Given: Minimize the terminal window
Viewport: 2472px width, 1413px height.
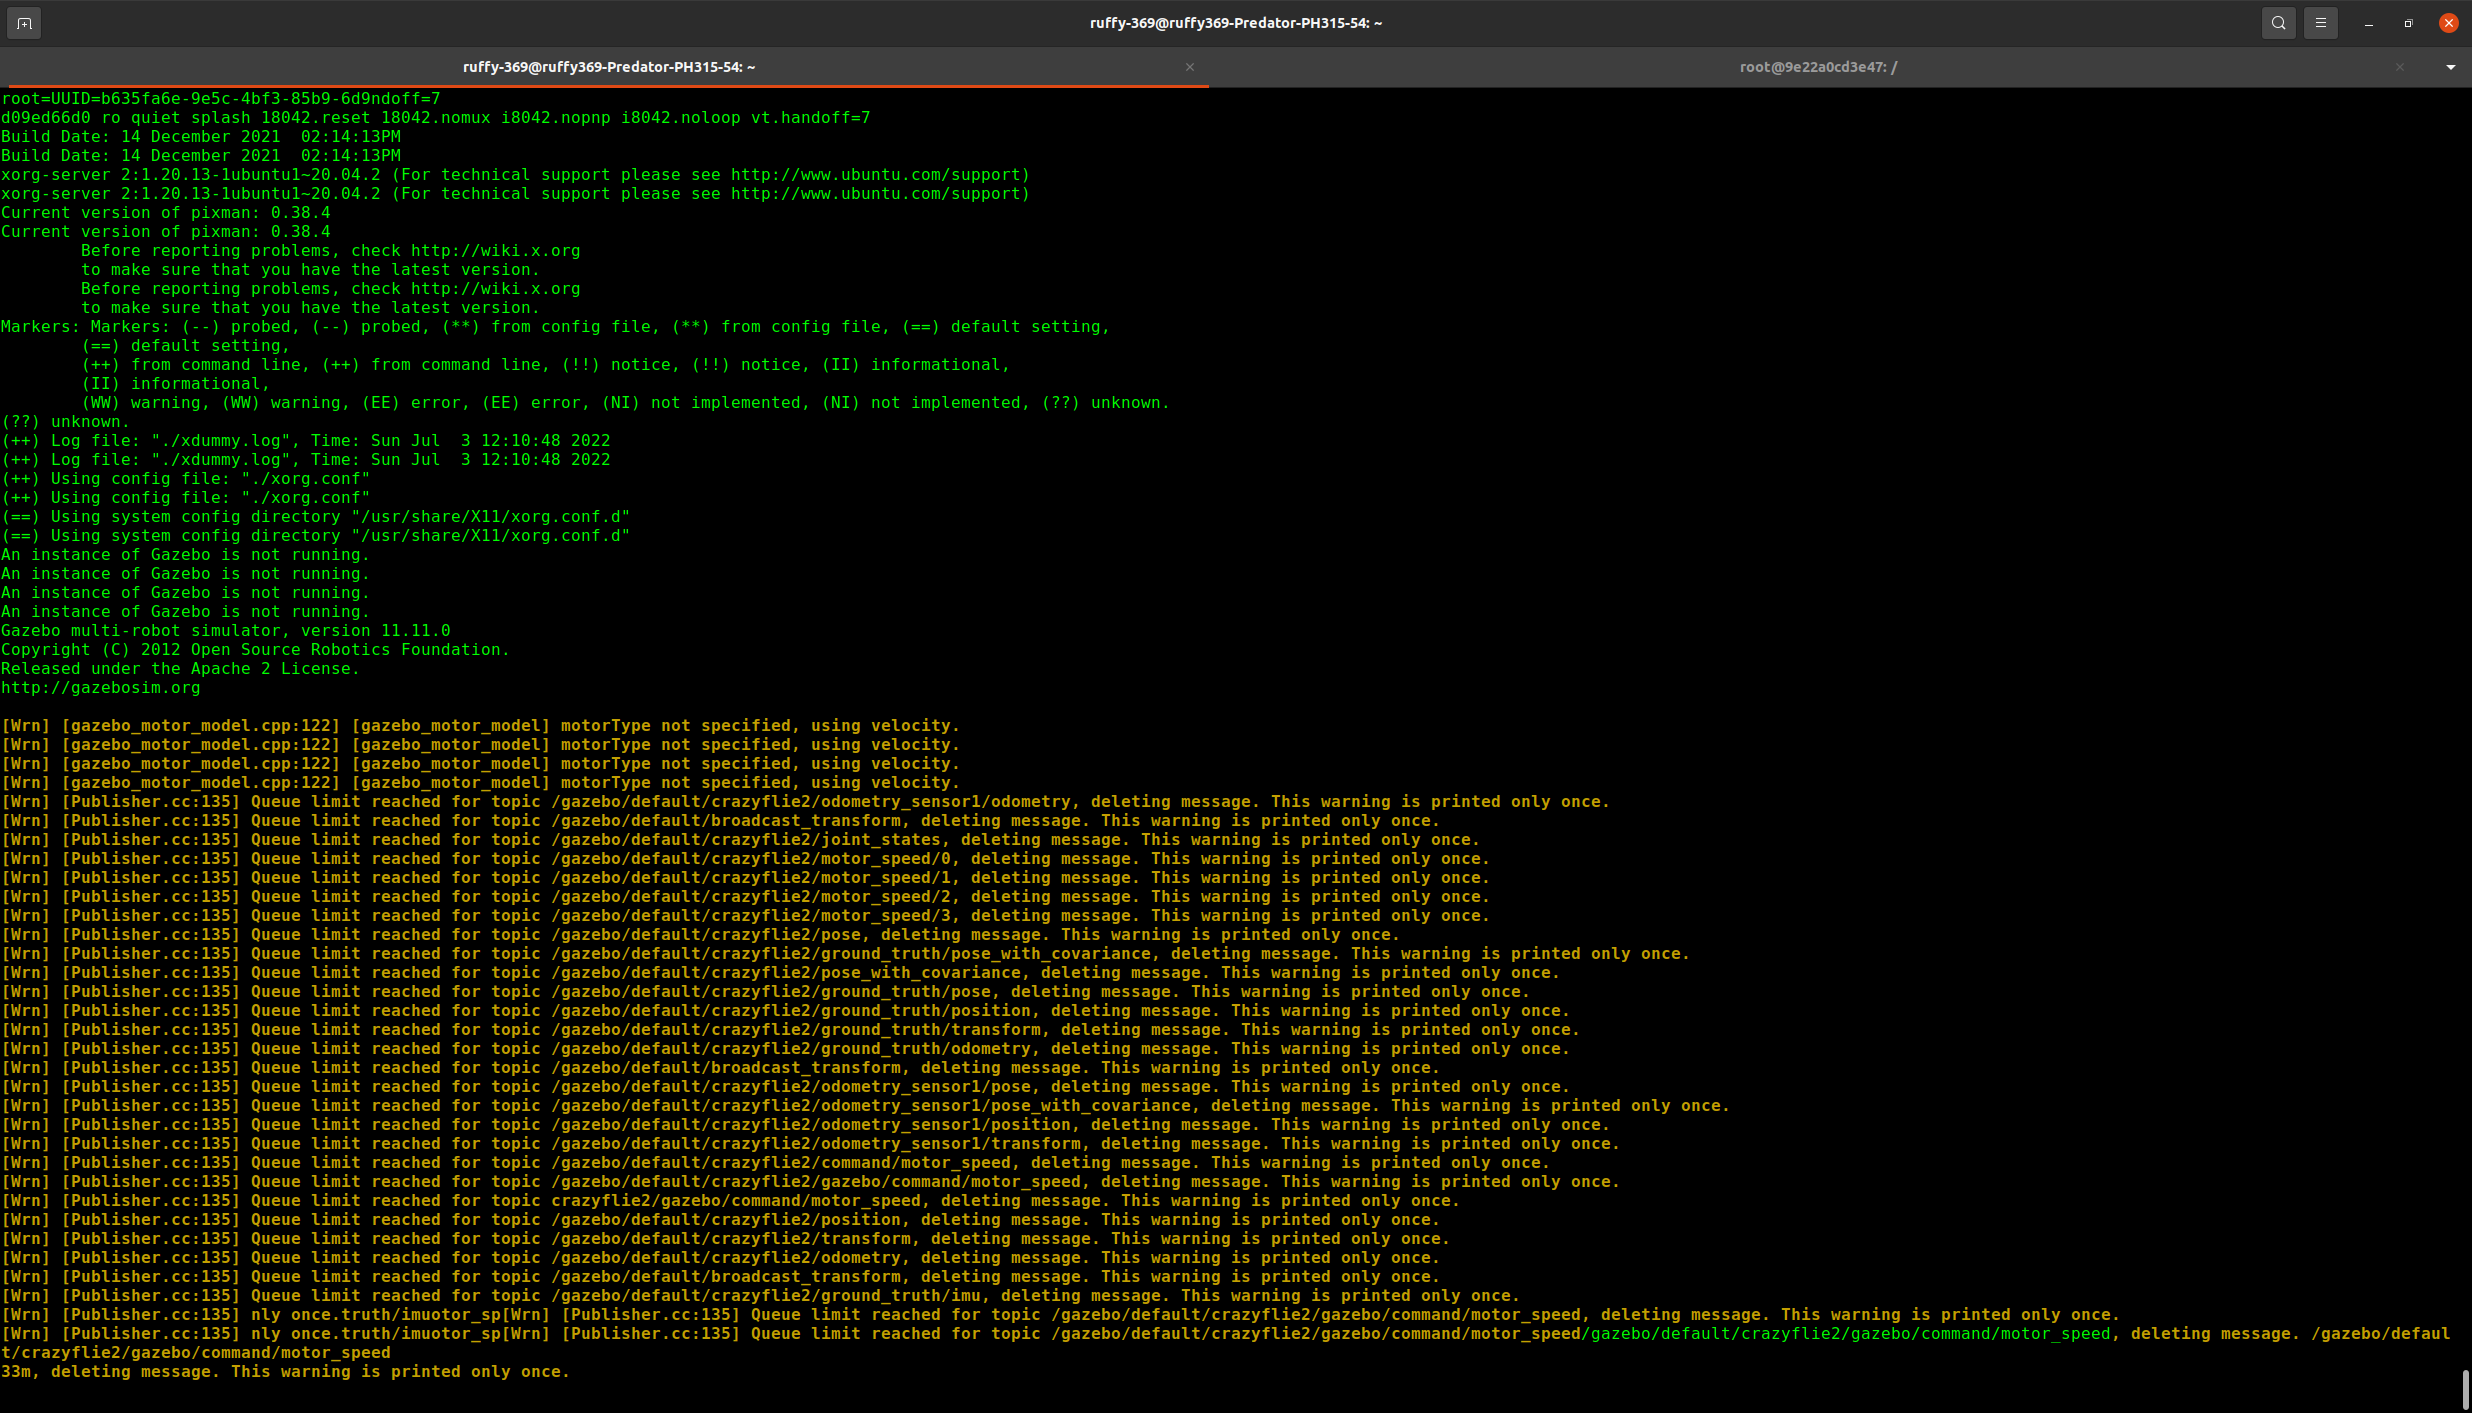Looking at the screenshot, I should coord(2368,23).
